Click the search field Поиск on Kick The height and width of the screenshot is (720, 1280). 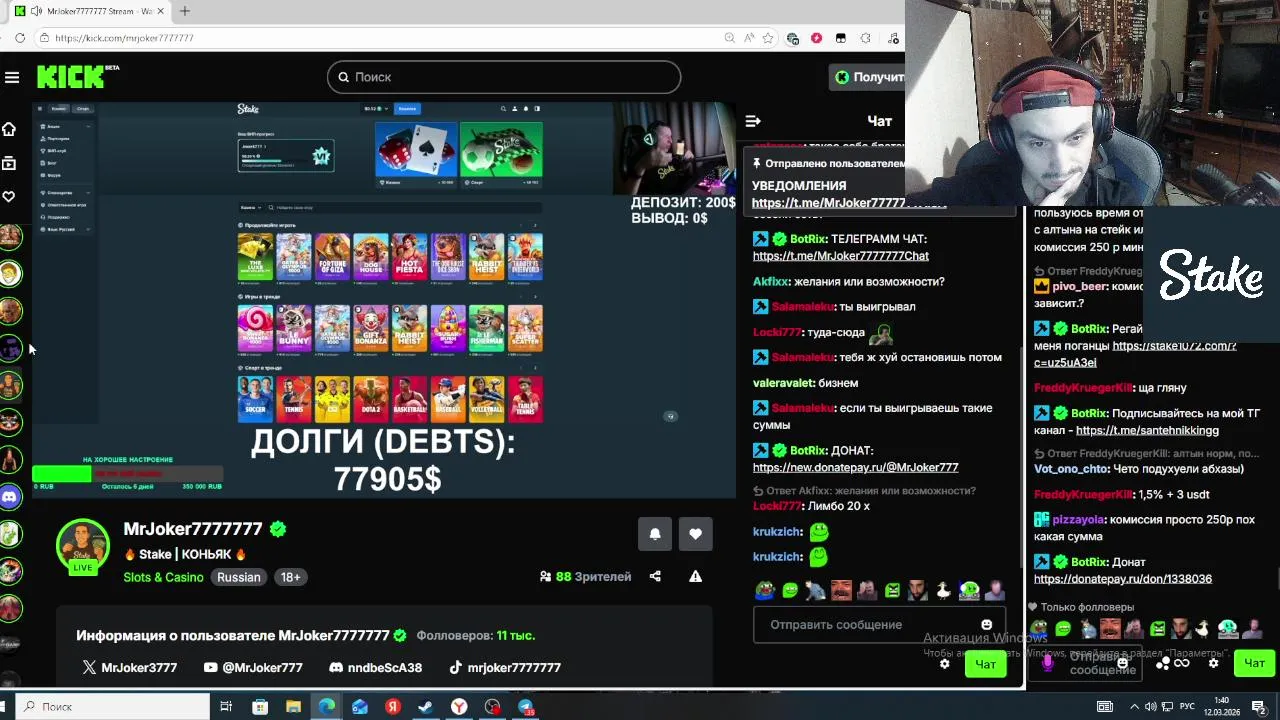click(x=504, y=77)
